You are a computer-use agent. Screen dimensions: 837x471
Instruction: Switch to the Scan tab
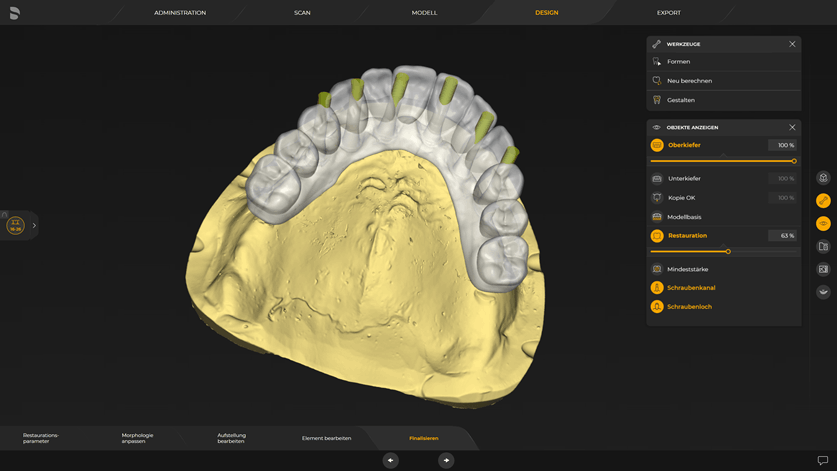pyautogui.click(x=302, y=13)
